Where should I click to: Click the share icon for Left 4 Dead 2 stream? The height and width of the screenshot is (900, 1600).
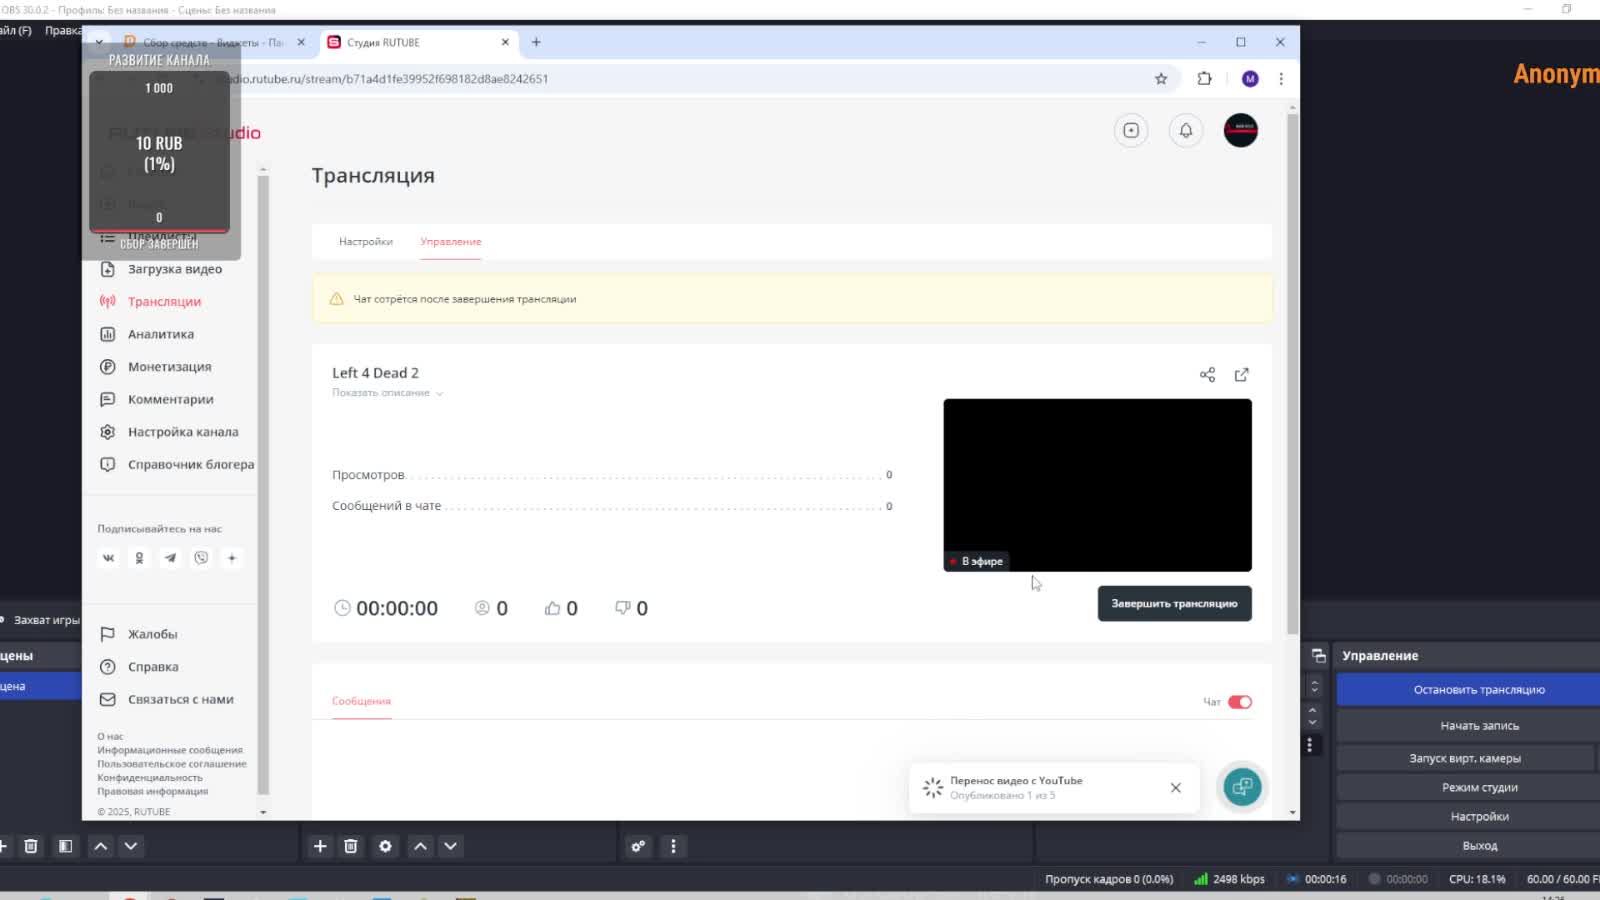click(x=1207, y=374)
